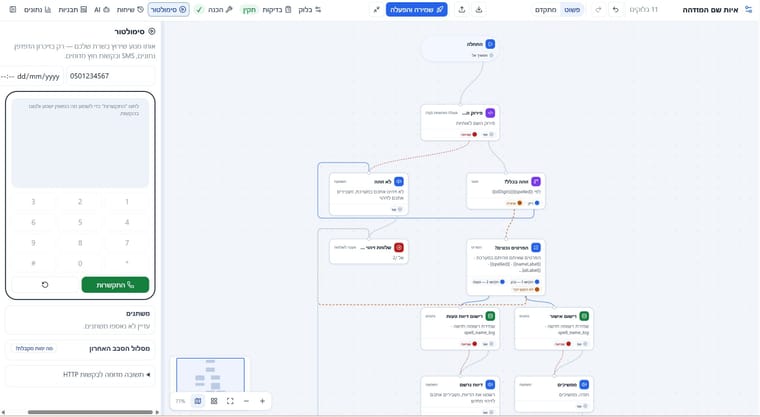Click the תקין status badge
Viewport: 760px width, 417px height.
click(249, 10)
